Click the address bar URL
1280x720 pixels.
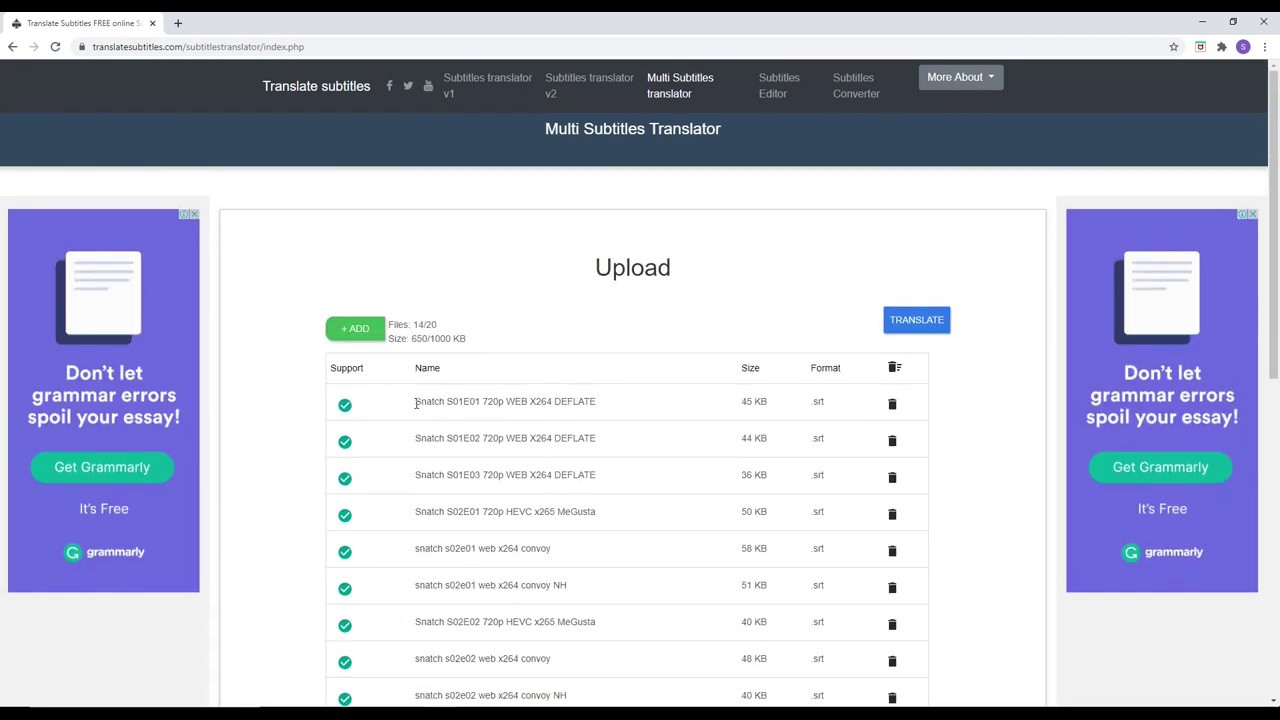198,47
